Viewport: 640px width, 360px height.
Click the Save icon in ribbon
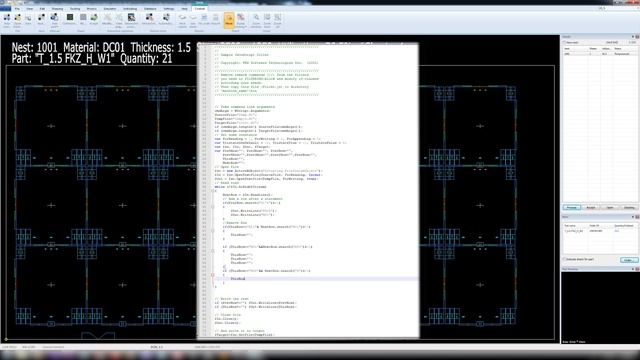pyautogui.click(x=28, y=19)
